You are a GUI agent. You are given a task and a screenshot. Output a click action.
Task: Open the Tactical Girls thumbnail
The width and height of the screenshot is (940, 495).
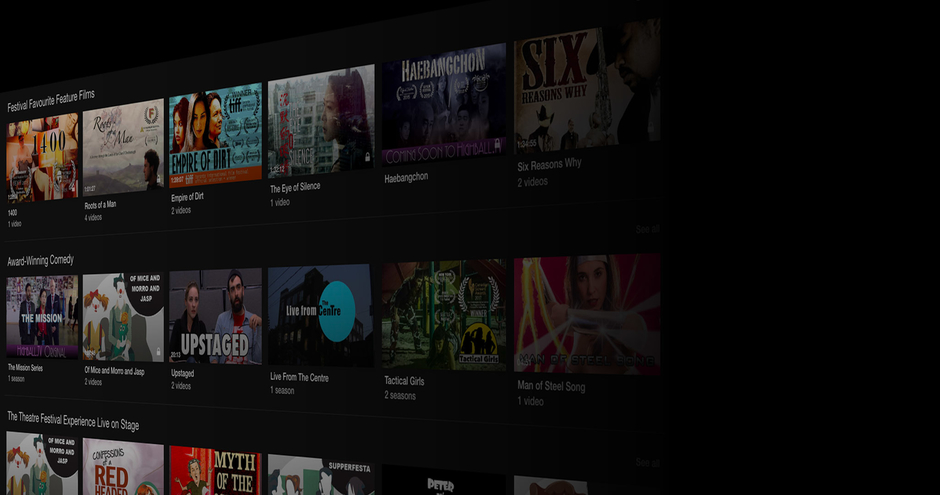point(444,315)
